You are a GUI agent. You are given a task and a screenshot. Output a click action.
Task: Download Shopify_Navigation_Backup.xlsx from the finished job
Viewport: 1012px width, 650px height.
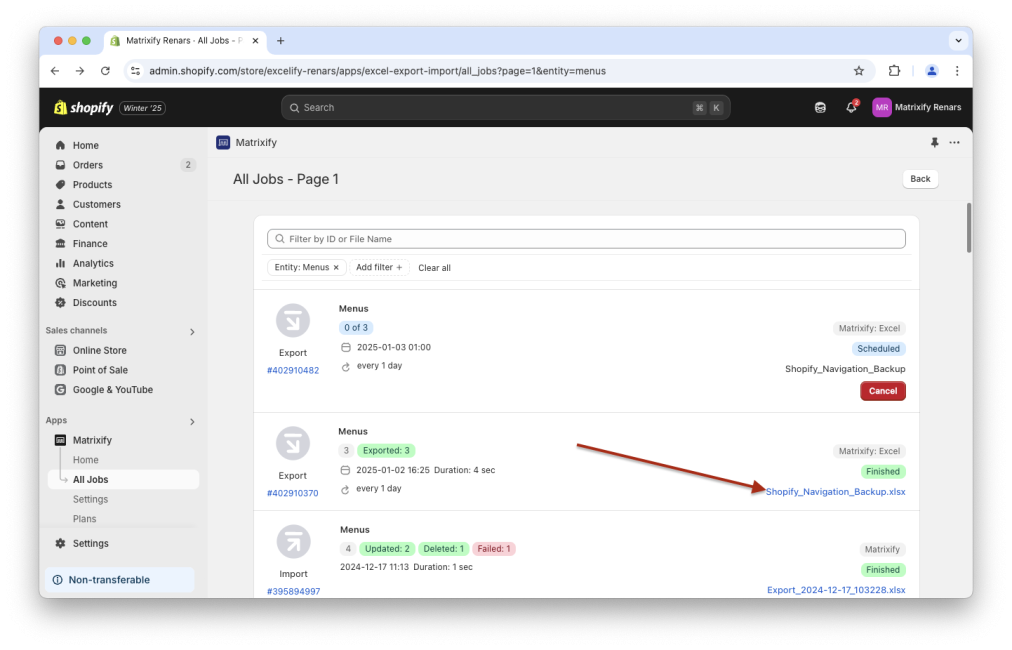pos(835,491)
